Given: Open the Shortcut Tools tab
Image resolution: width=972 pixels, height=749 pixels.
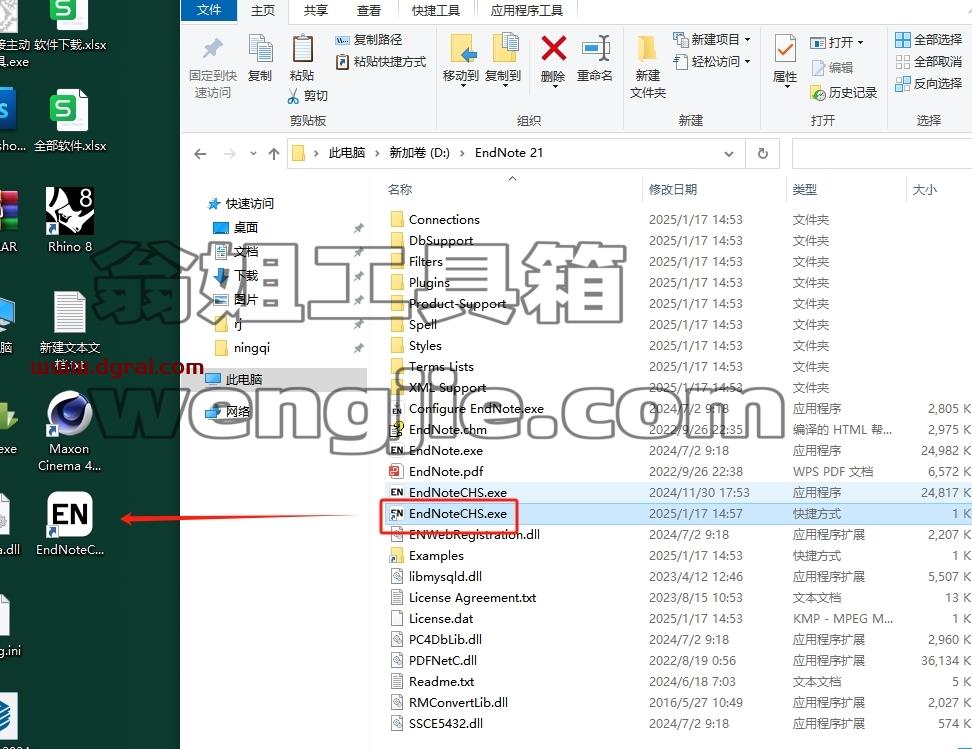Looking at the screenshot, I should coord(436,10).
